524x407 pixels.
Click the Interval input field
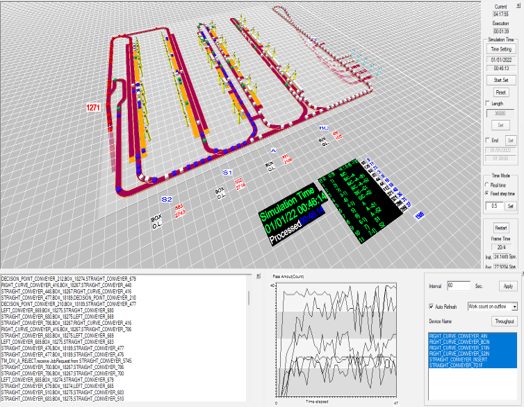pos(458,286)
